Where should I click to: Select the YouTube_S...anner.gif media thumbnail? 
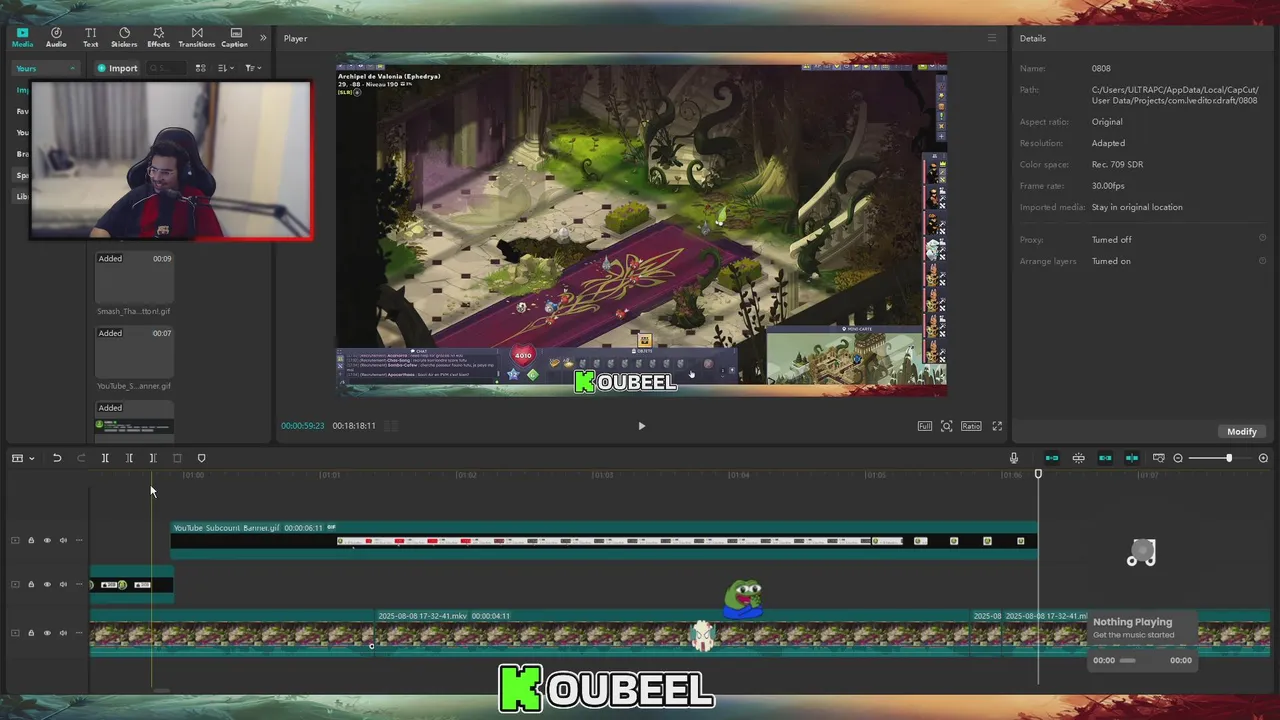[134, 352]
